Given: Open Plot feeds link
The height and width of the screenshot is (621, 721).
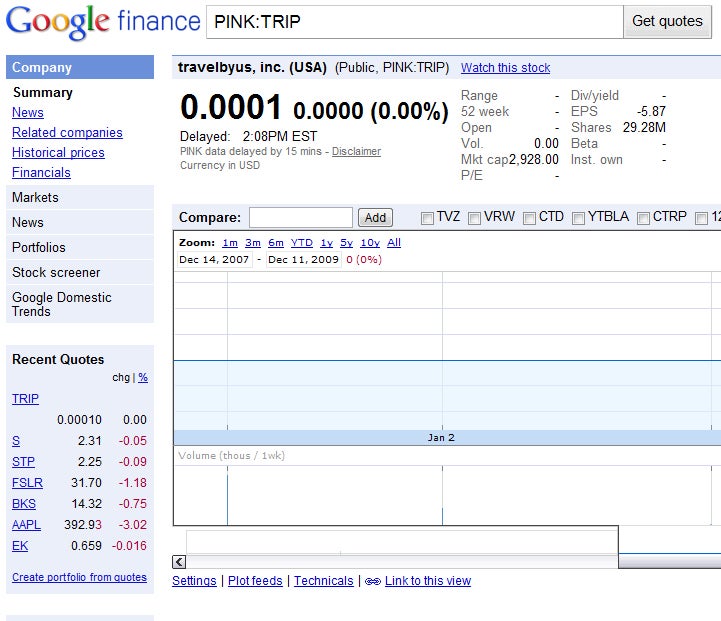Looking at the screenshot, I should pyautogui.click(x=255, y=581).
